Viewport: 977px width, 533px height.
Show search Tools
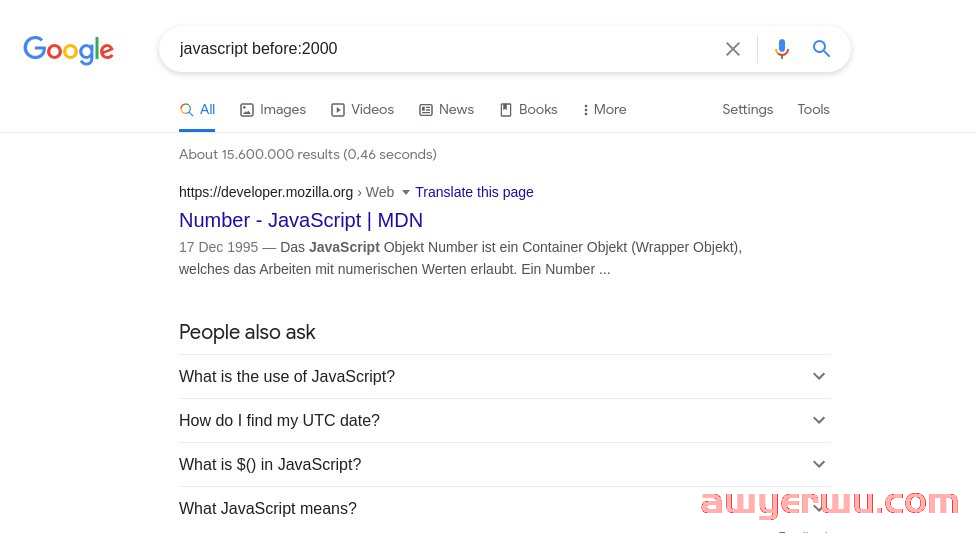pos(813,110)
